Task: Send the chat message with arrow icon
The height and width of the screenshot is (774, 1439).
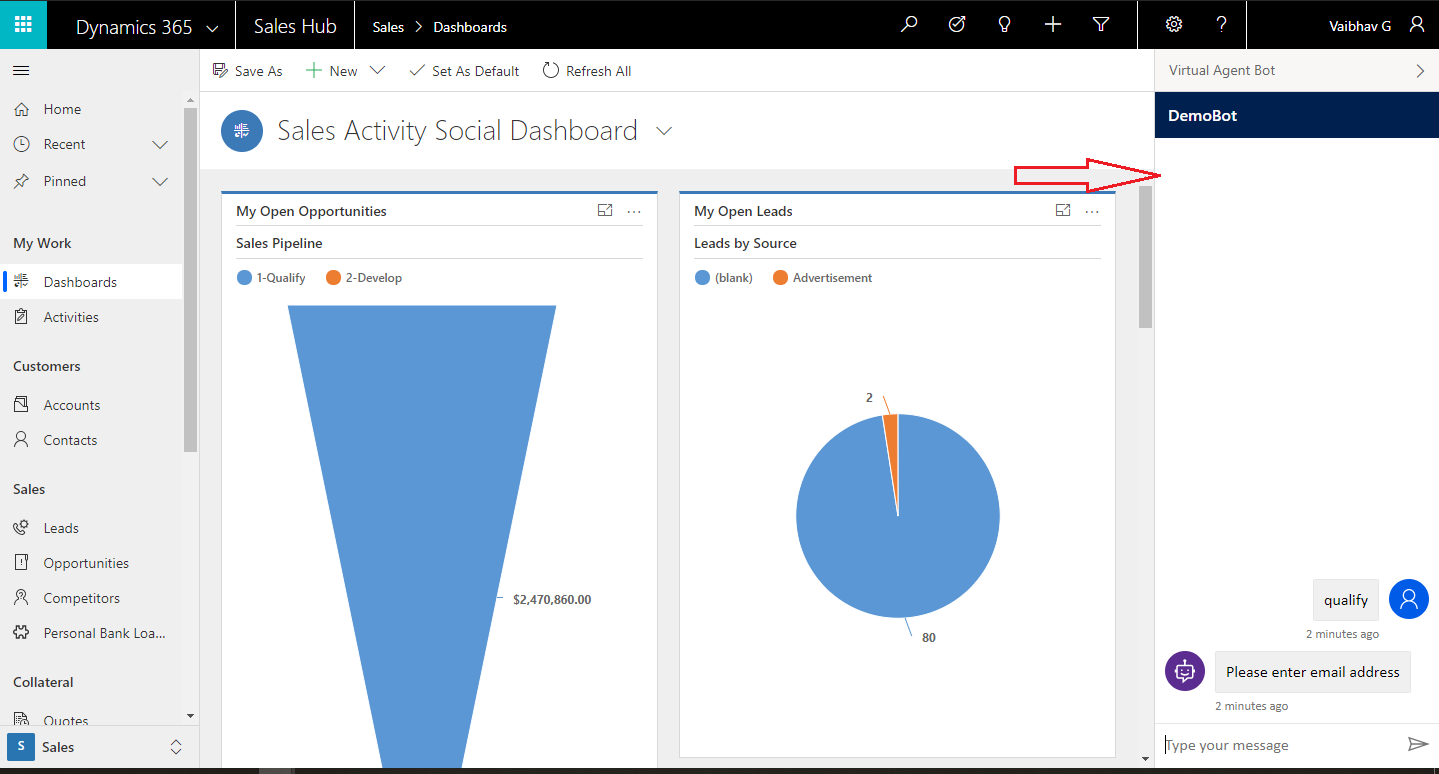Action: pyautogui.click(x=1417, y=744)
